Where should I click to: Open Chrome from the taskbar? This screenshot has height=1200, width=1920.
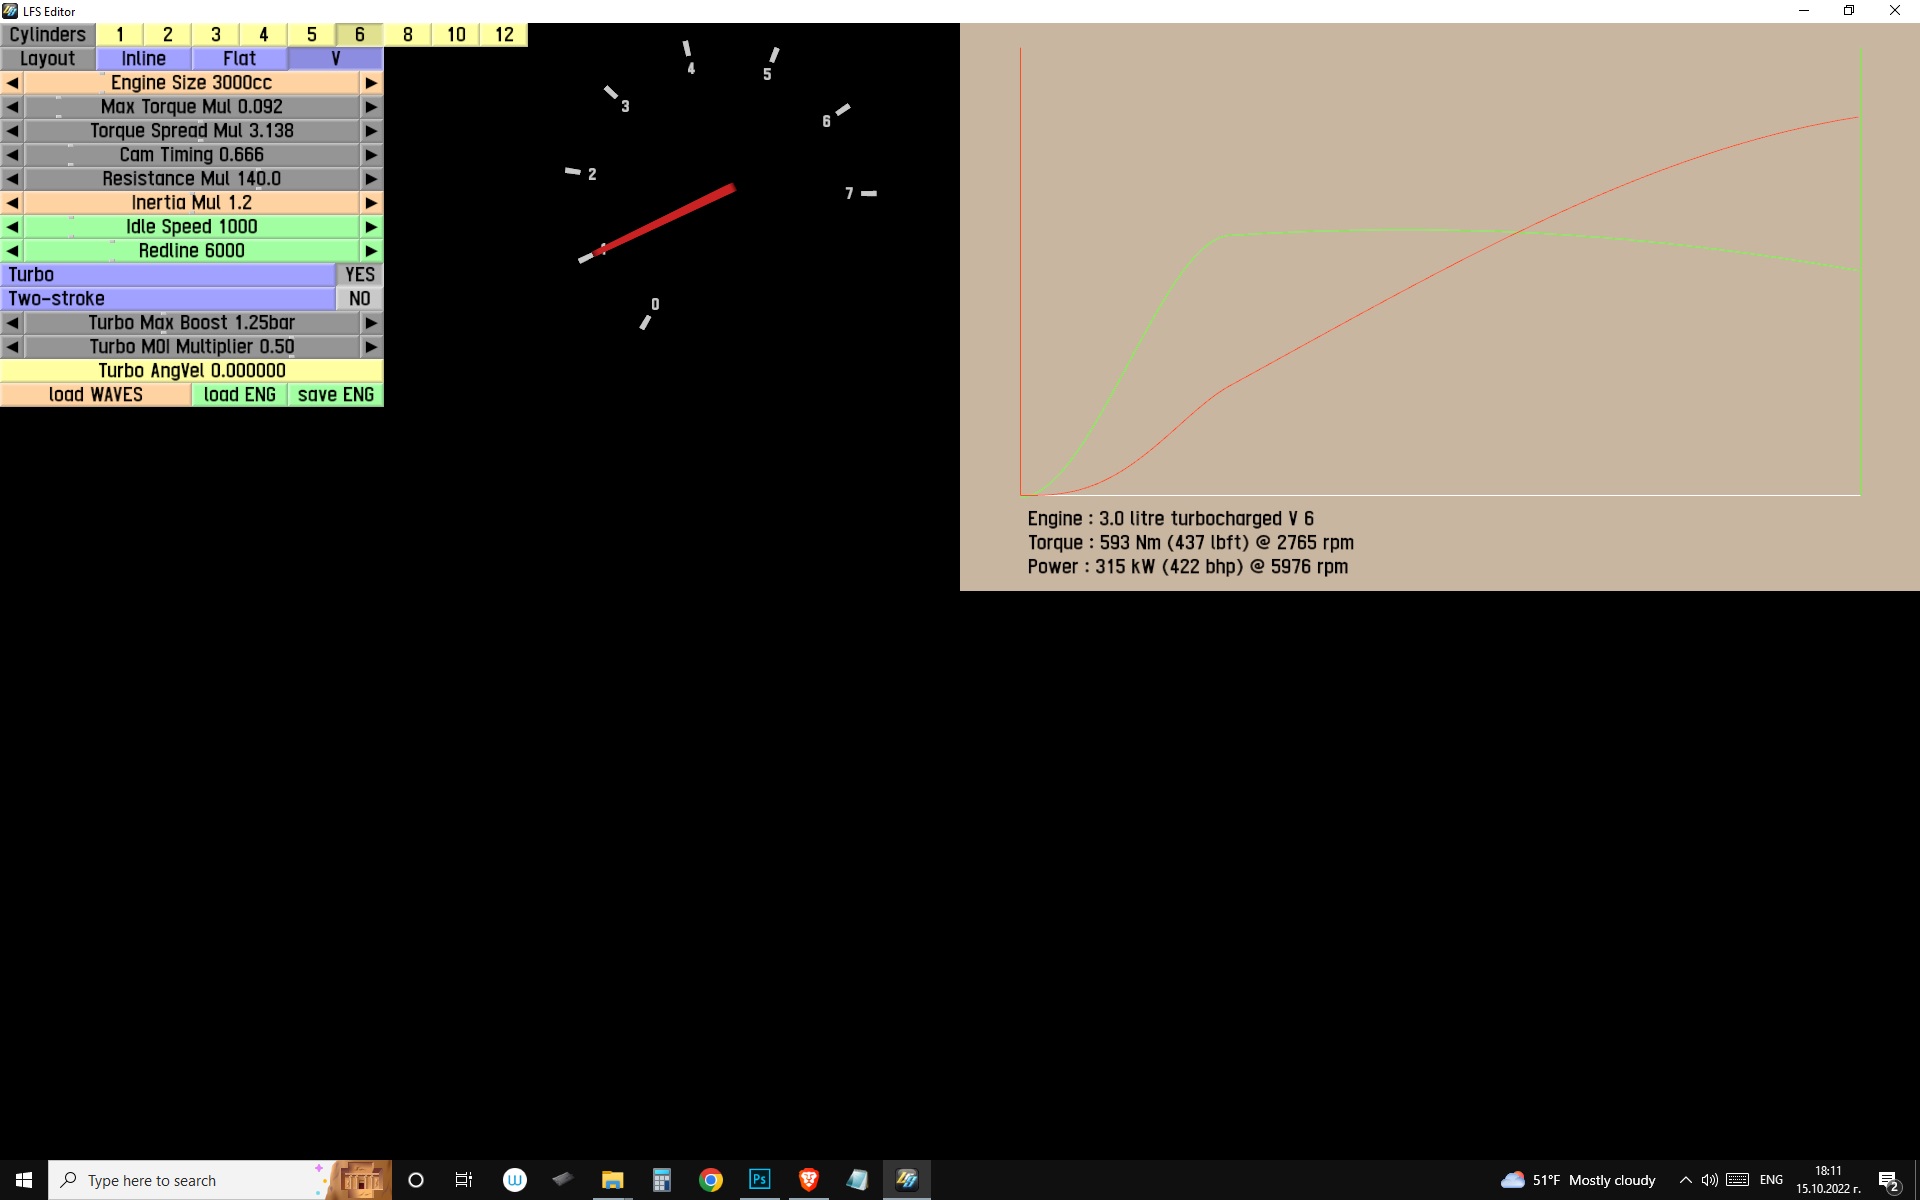pos(710,1180)
